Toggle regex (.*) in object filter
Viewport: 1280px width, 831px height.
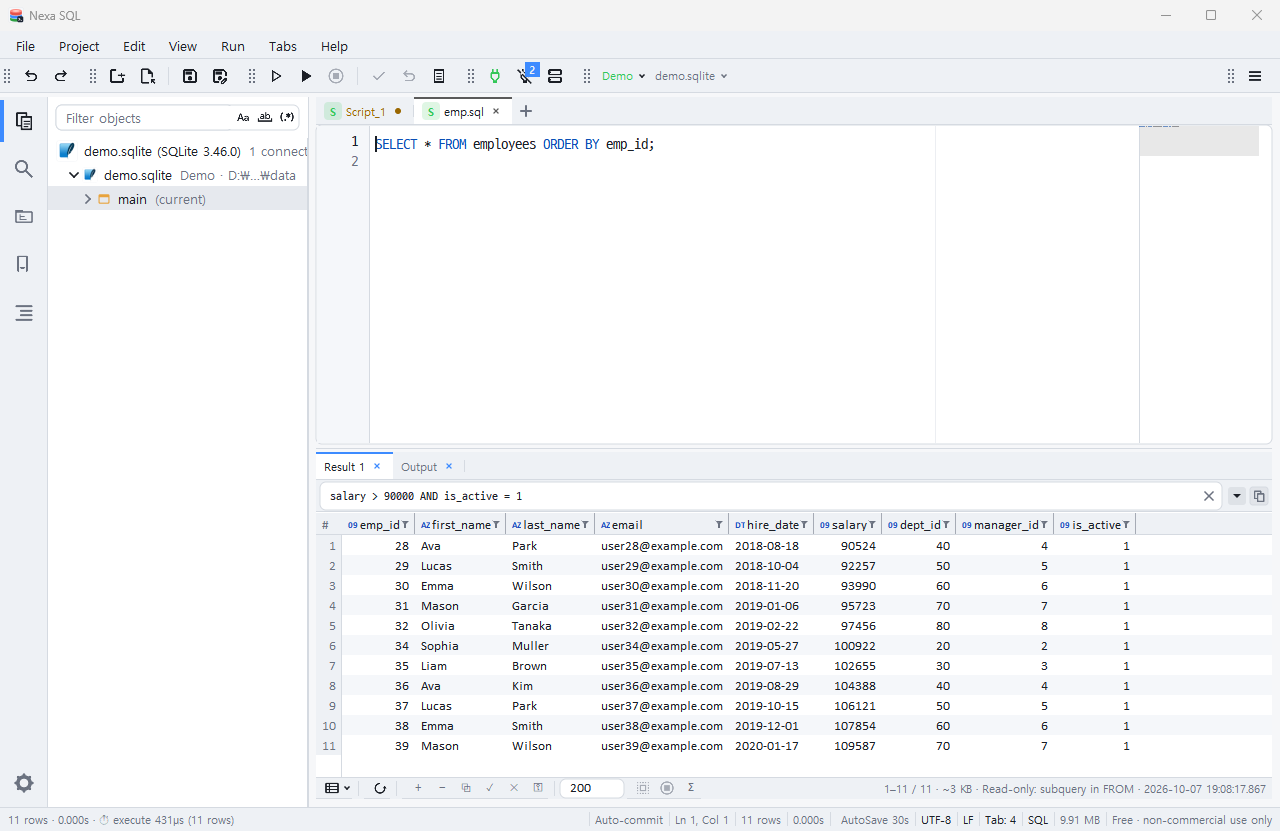pos(287,118)
